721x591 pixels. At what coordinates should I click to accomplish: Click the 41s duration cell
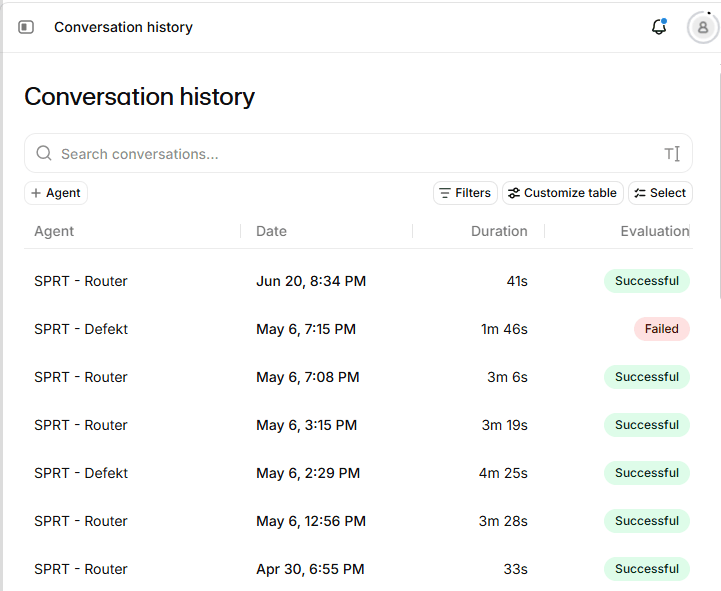[517, 281]
